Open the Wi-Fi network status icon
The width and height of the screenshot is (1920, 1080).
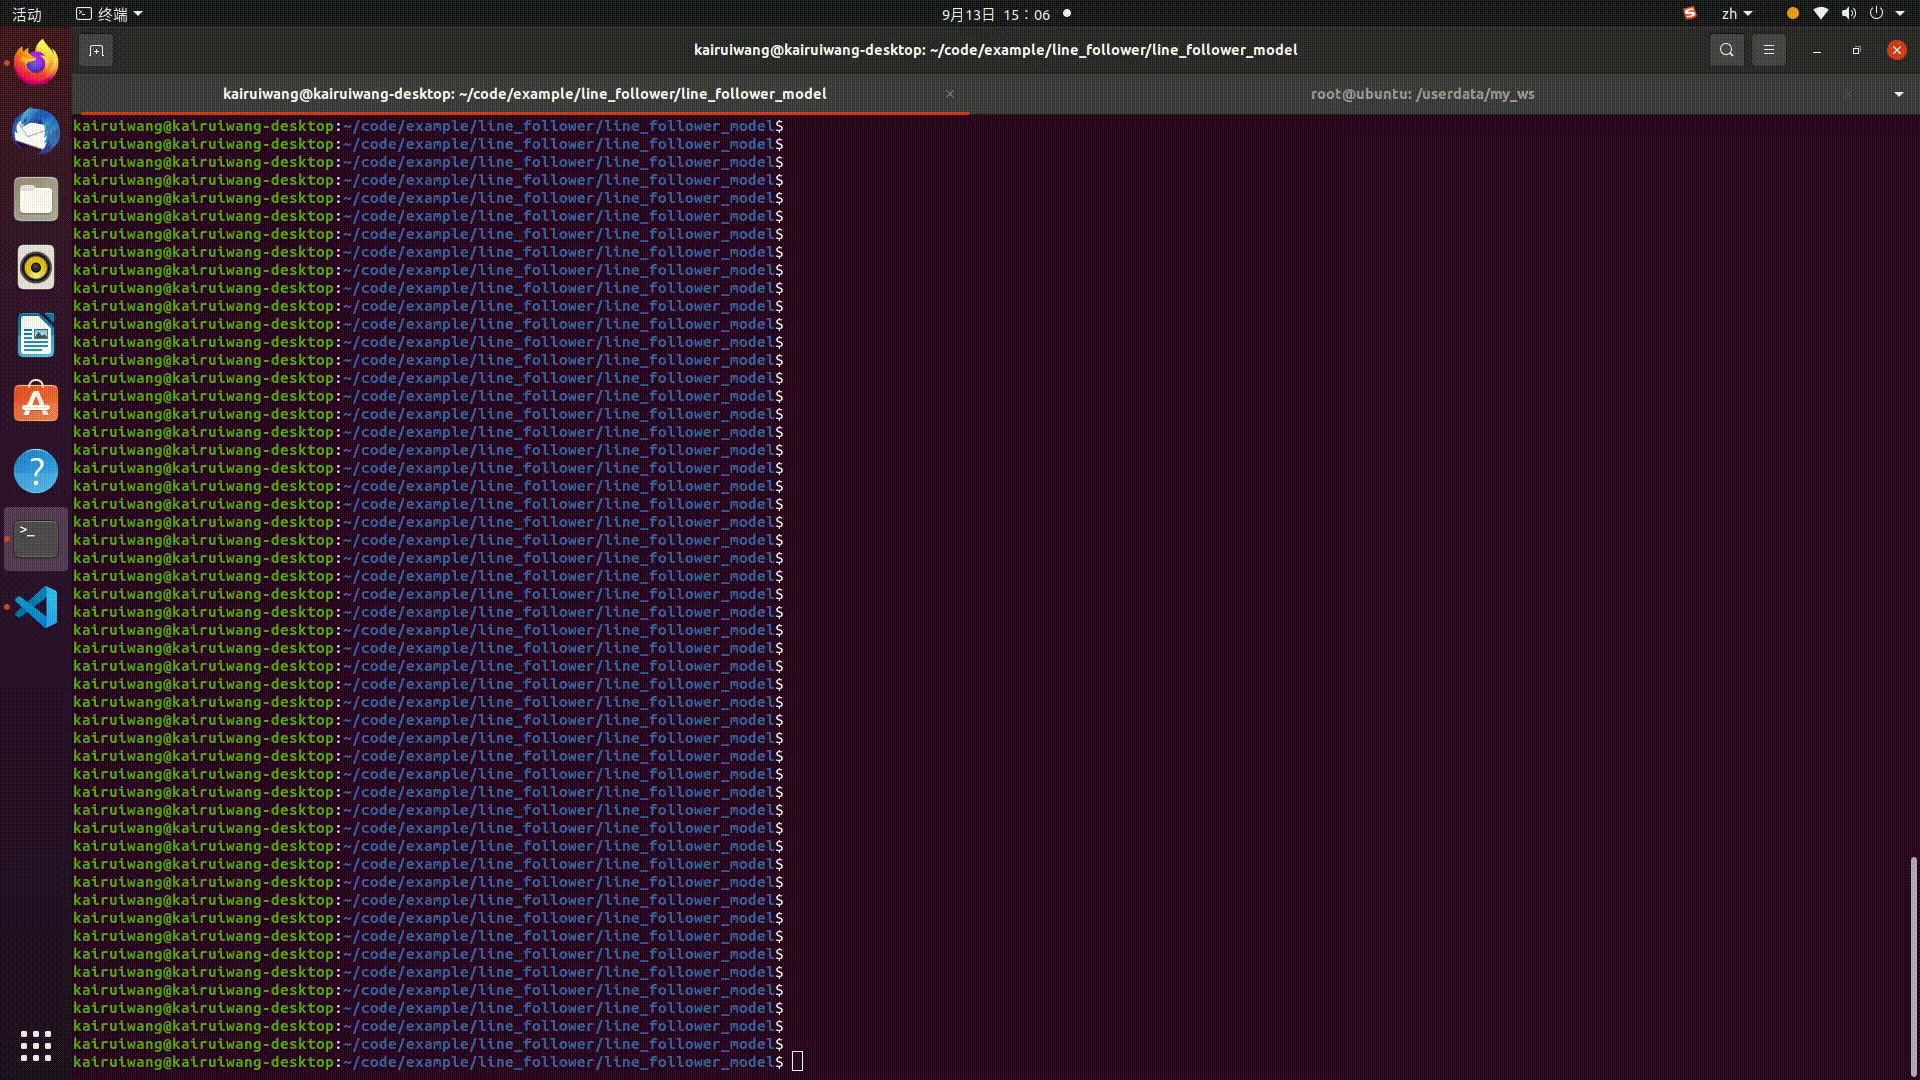click(x=1821, y=14)
